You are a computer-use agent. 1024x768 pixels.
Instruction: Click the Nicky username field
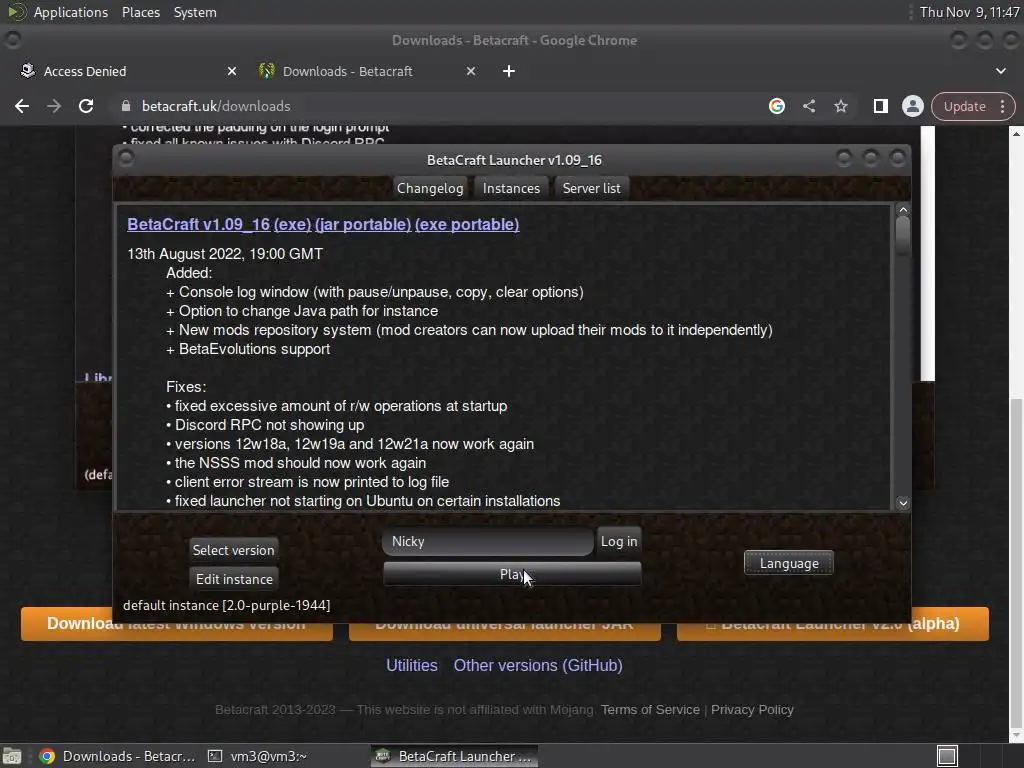488,541
